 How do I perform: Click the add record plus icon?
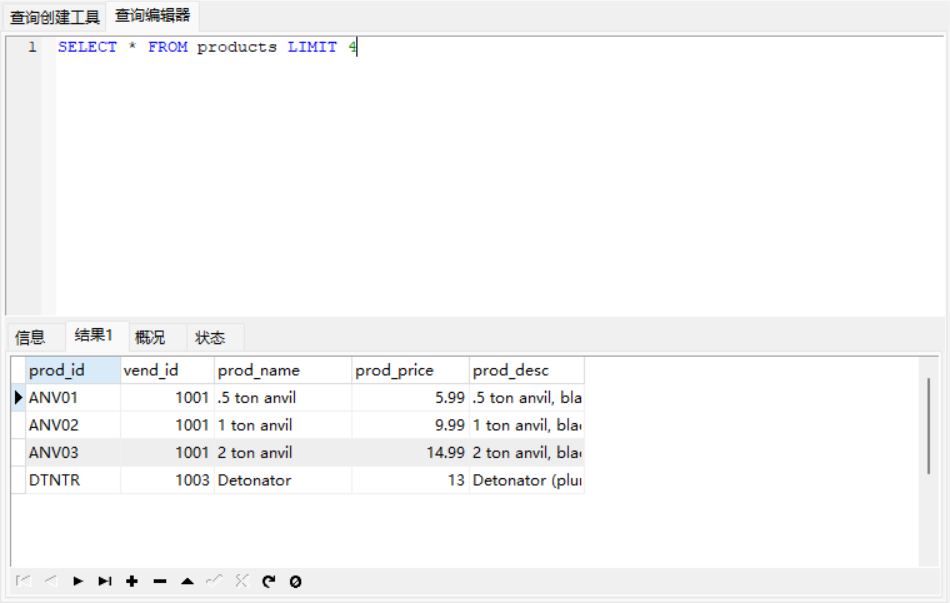132,581
